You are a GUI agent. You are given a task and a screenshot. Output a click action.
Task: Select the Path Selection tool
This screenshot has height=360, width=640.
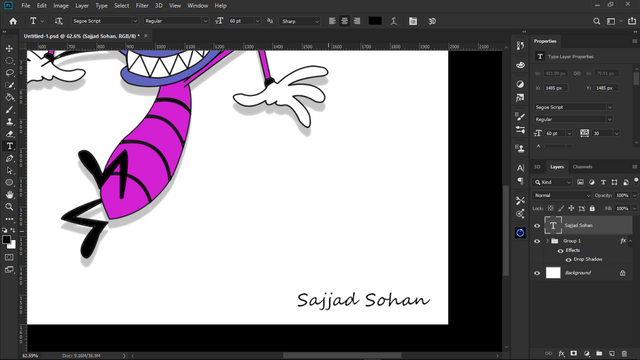9,171
